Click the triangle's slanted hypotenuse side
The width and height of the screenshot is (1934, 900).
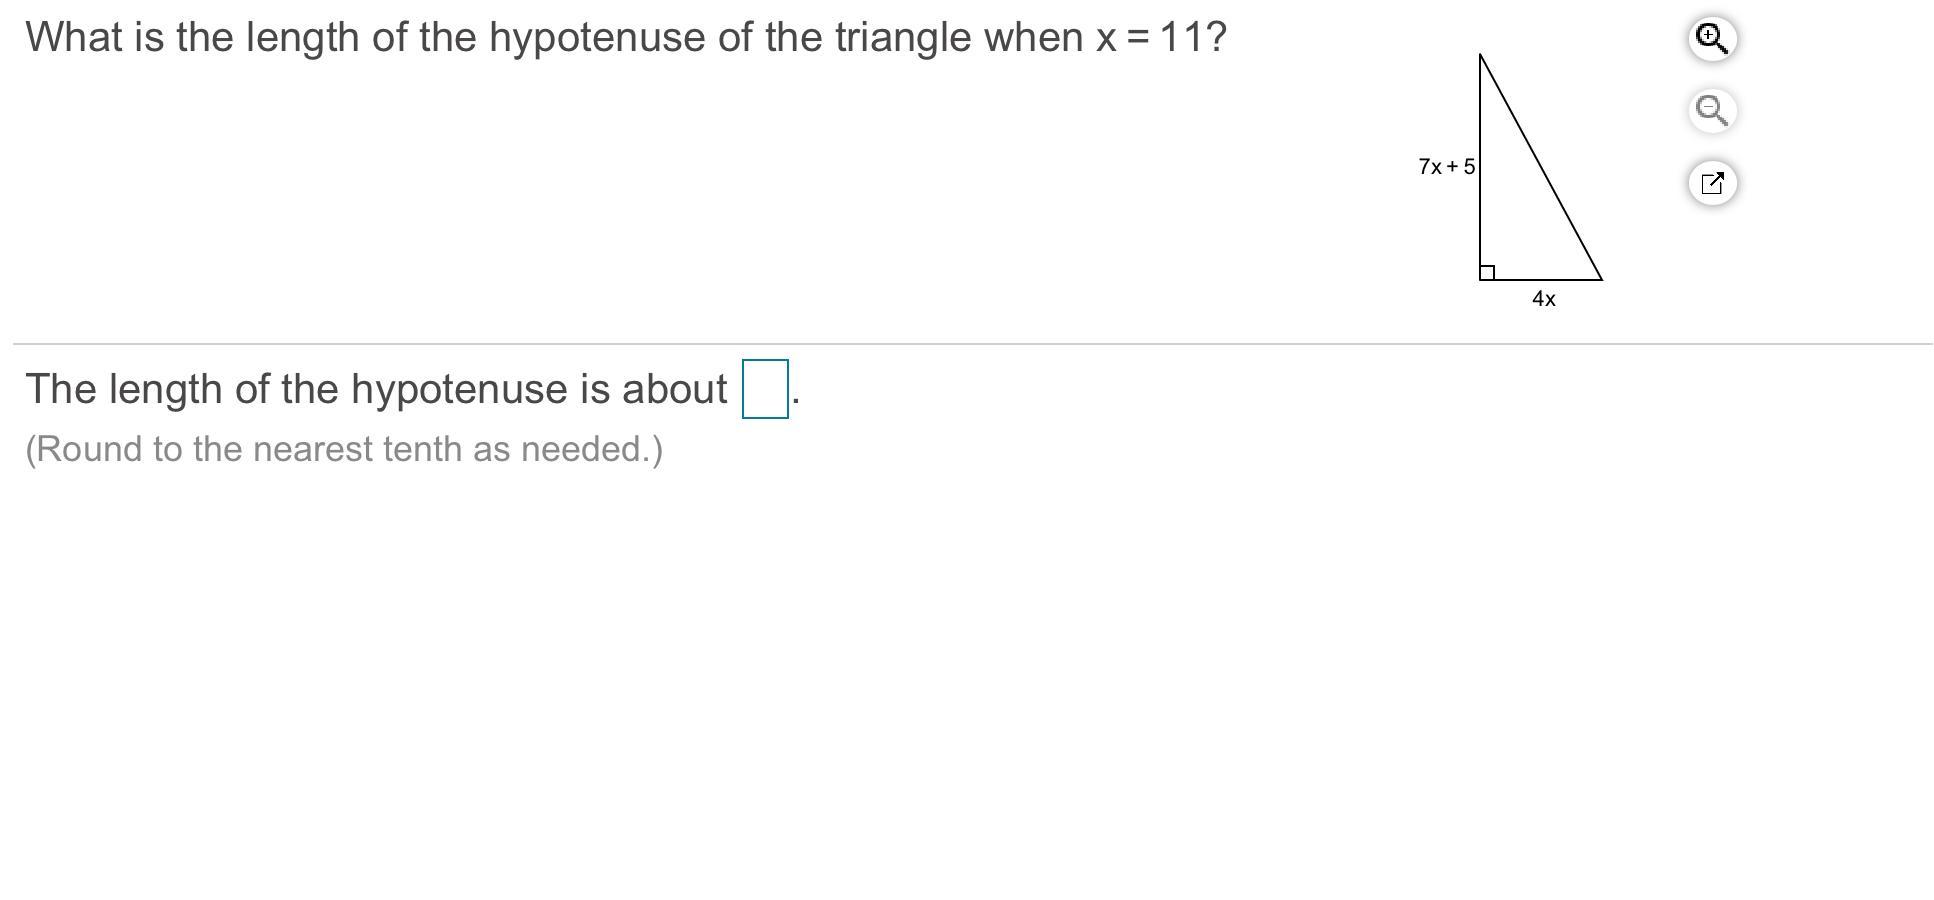1541,167
